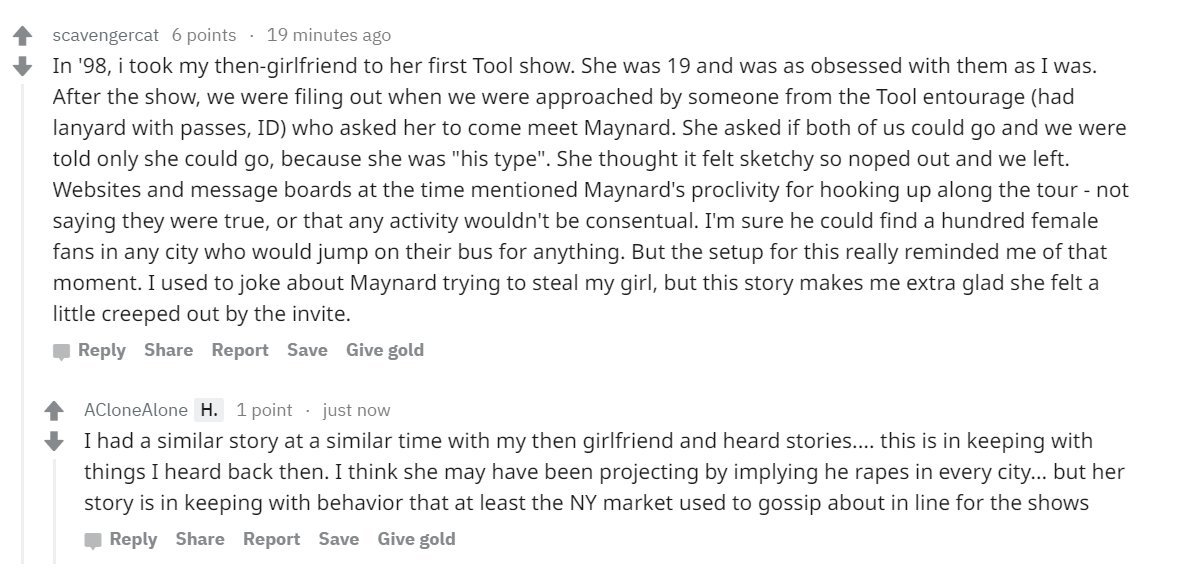Open scavengercat user profile

tap(105, 35)
